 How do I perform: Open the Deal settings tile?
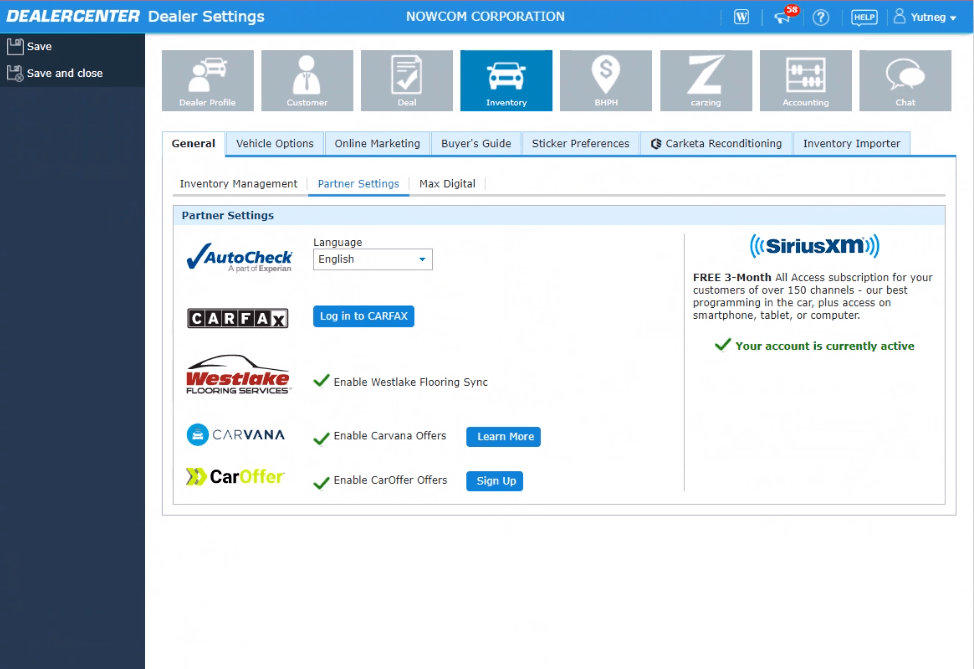pyautogui.click(x=407, y=81)
